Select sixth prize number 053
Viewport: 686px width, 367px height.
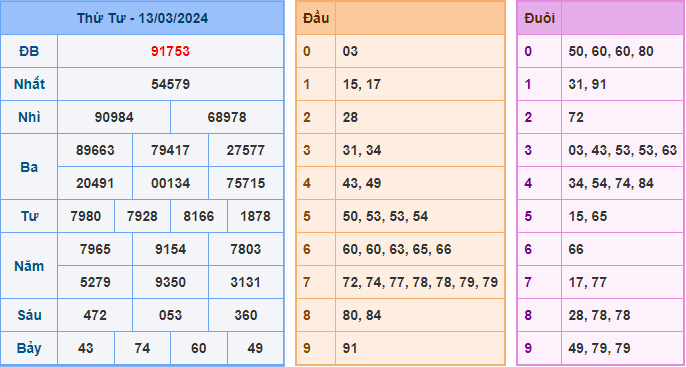(x=170, y=315)
